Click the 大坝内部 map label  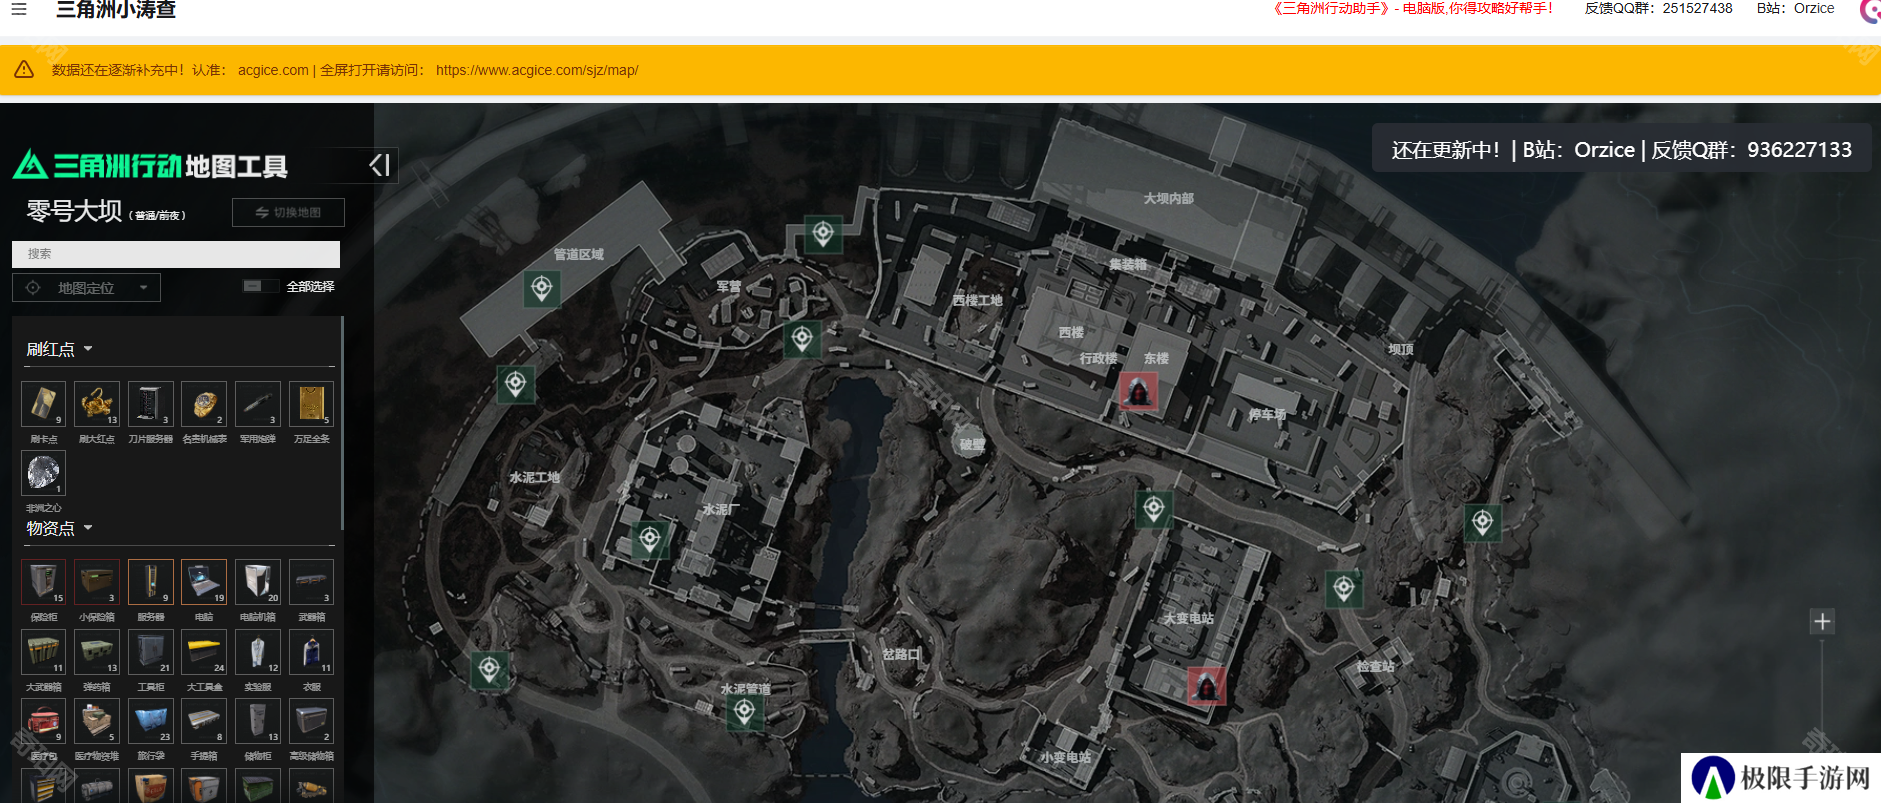[x=1169, y=199]
